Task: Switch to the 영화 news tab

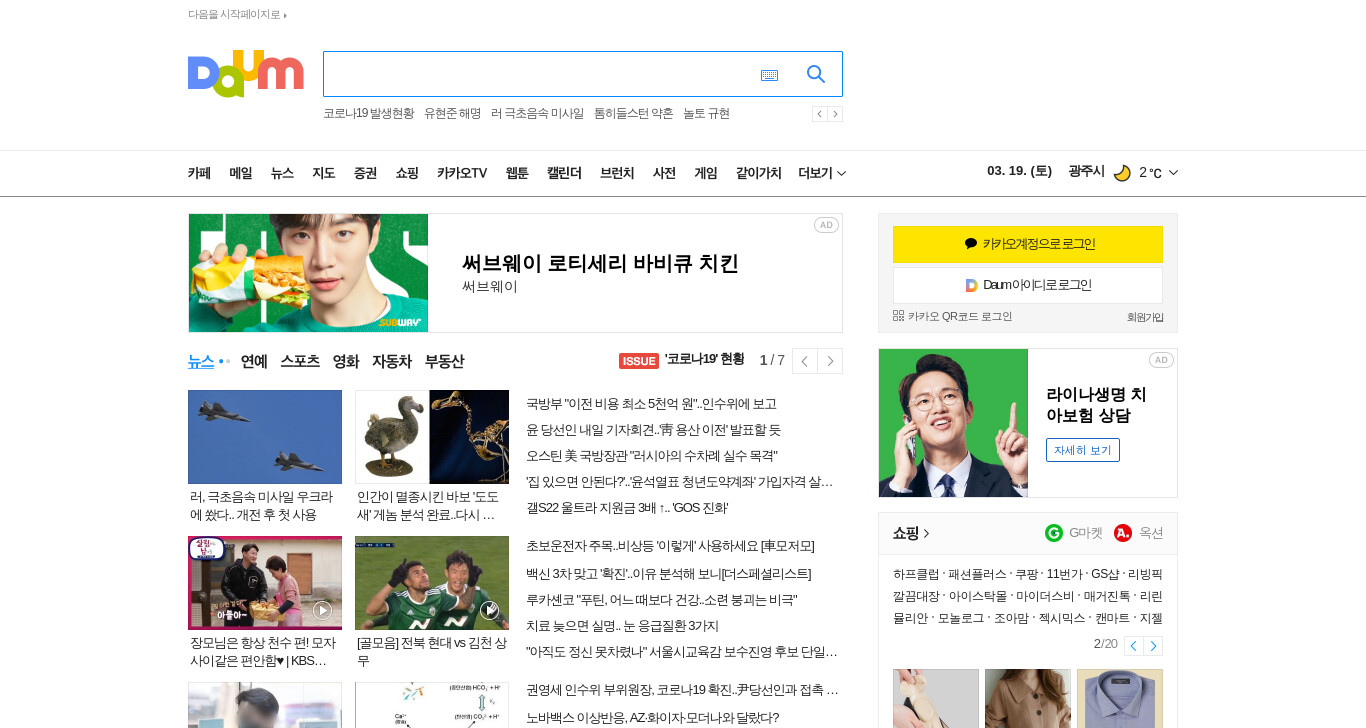Action: tap(346, 361)
